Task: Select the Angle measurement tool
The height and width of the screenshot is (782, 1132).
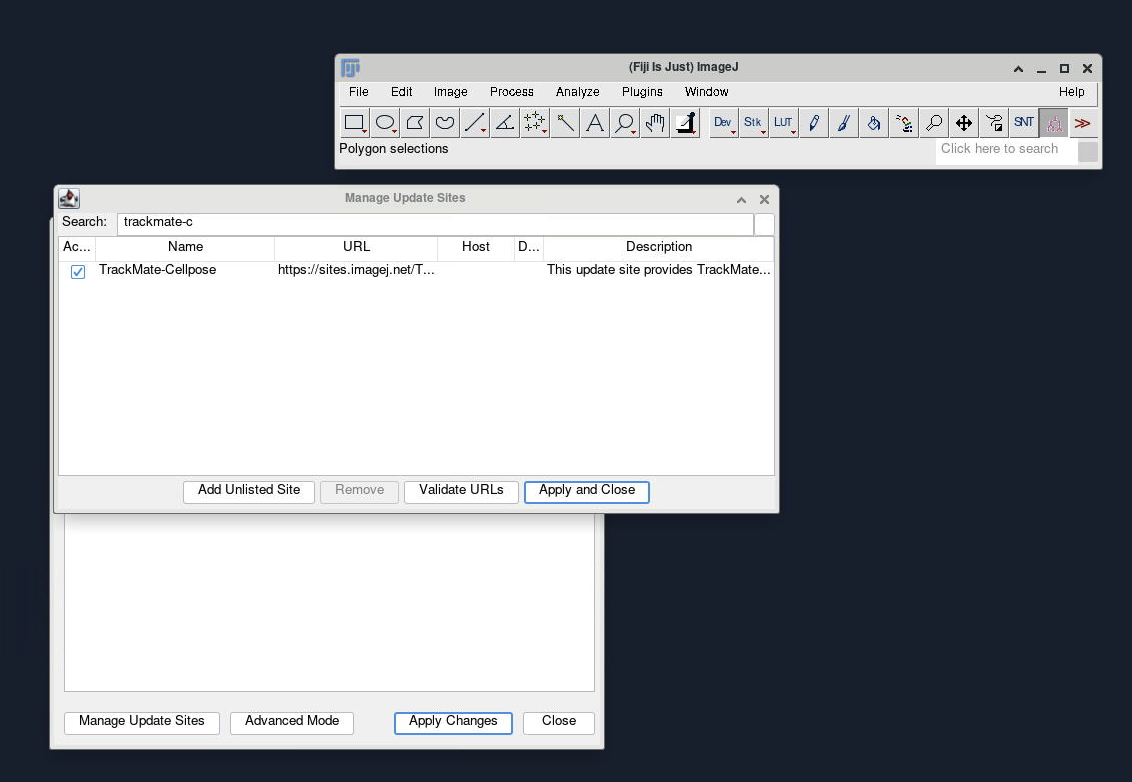Action: [x=505, y=123]
